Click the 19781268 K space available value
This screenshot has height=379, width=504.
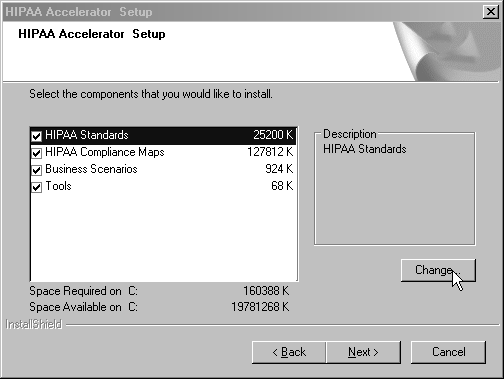[x=260, y=307]
